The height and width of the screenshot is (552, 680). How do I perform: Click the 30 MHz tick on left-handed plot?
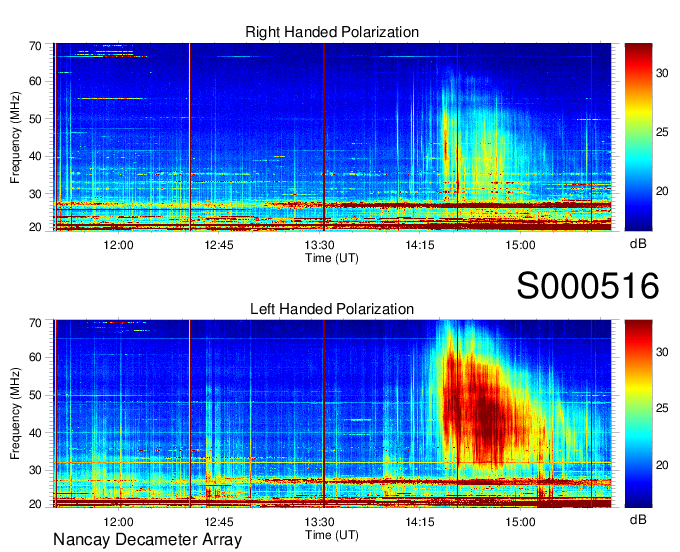click(35, 470)
